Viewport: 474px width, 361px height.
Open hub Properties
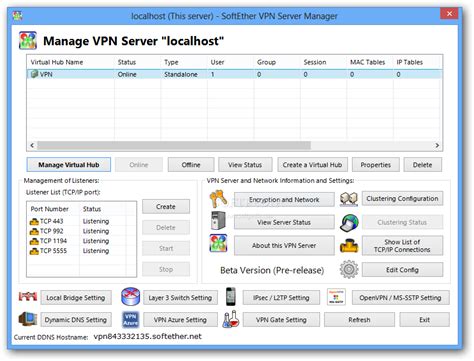click(x=376, y=165)
